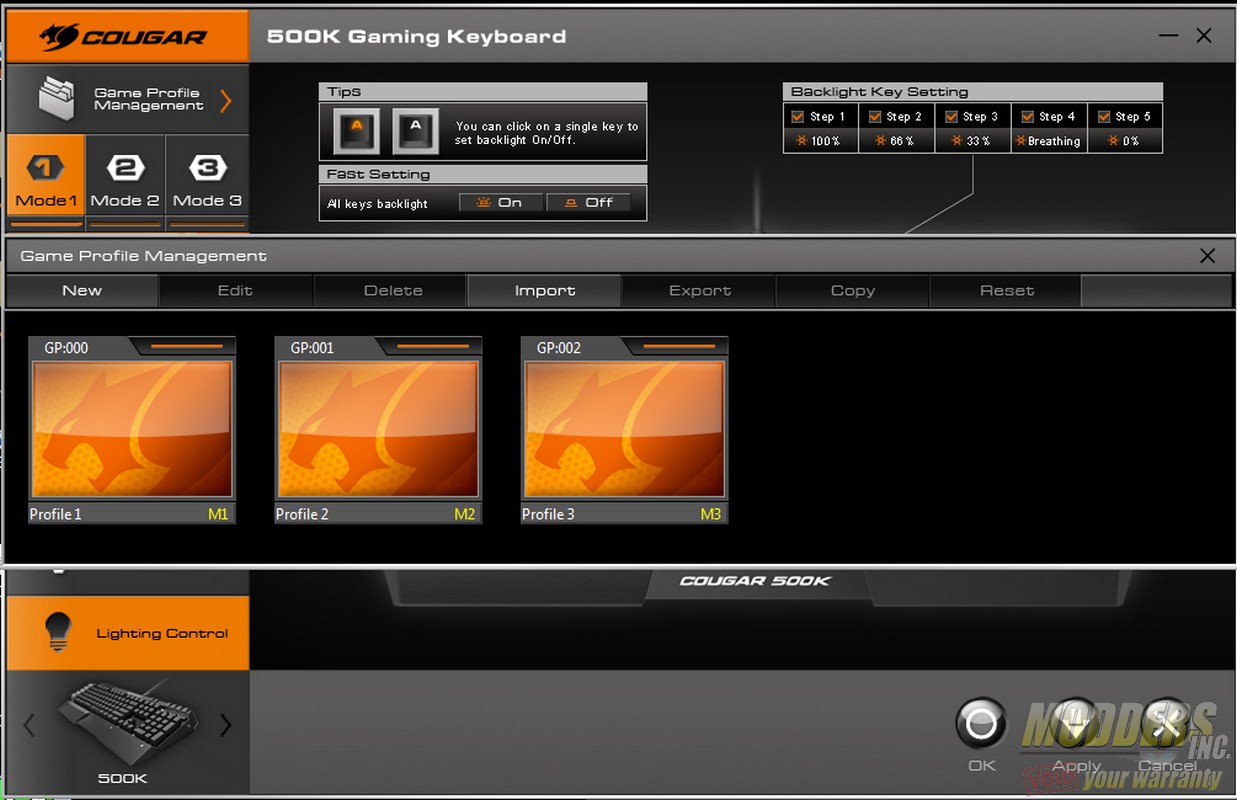Viewport: 1237px width, 800px height.
Task: Click the Profile 3 name label
Action: [x=548, y=514]
